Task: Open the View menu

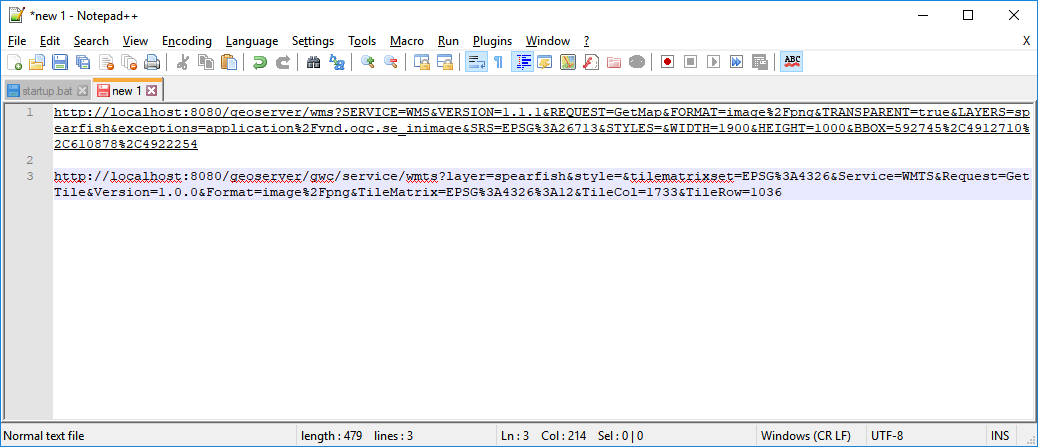Action: (136, 41)
